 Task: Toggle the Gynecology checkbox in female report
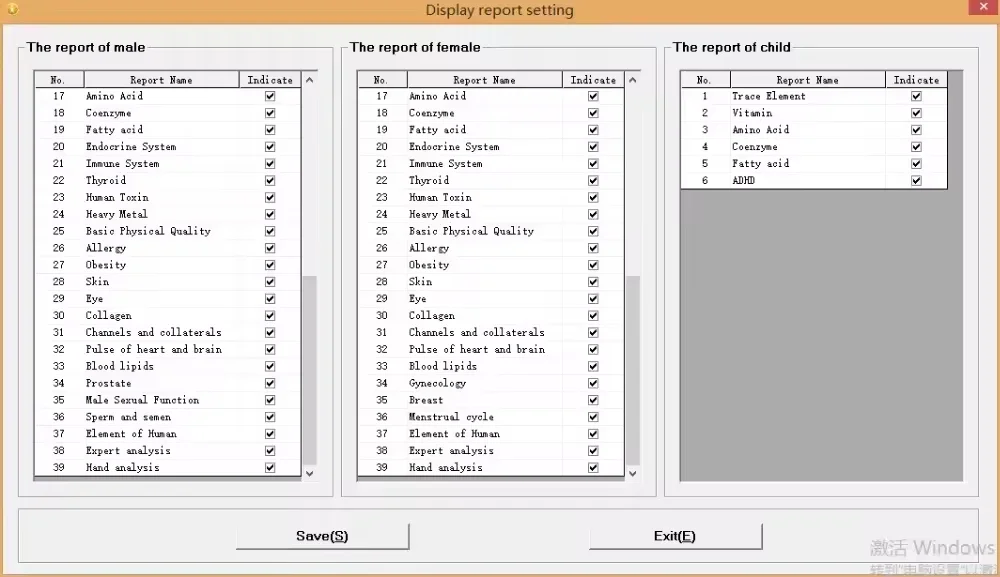593,383
